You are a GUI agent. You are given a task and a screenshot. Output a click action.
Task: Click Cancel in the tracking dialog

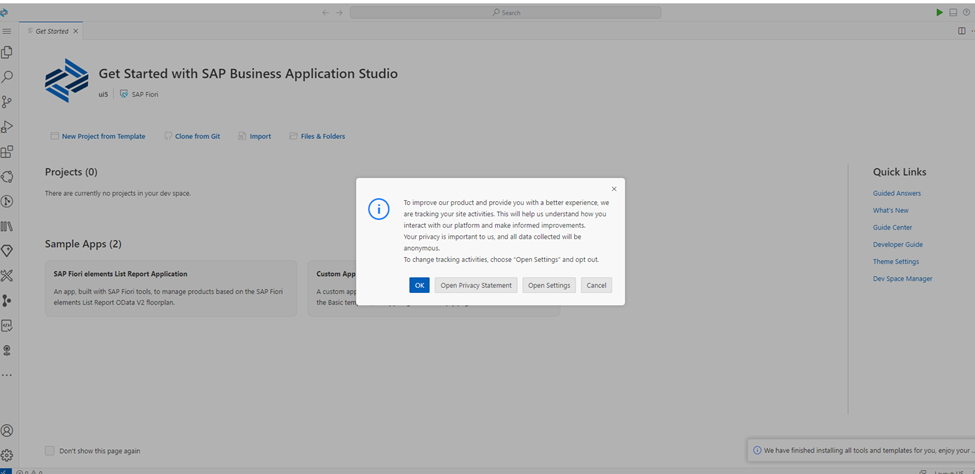coord(596,285)
